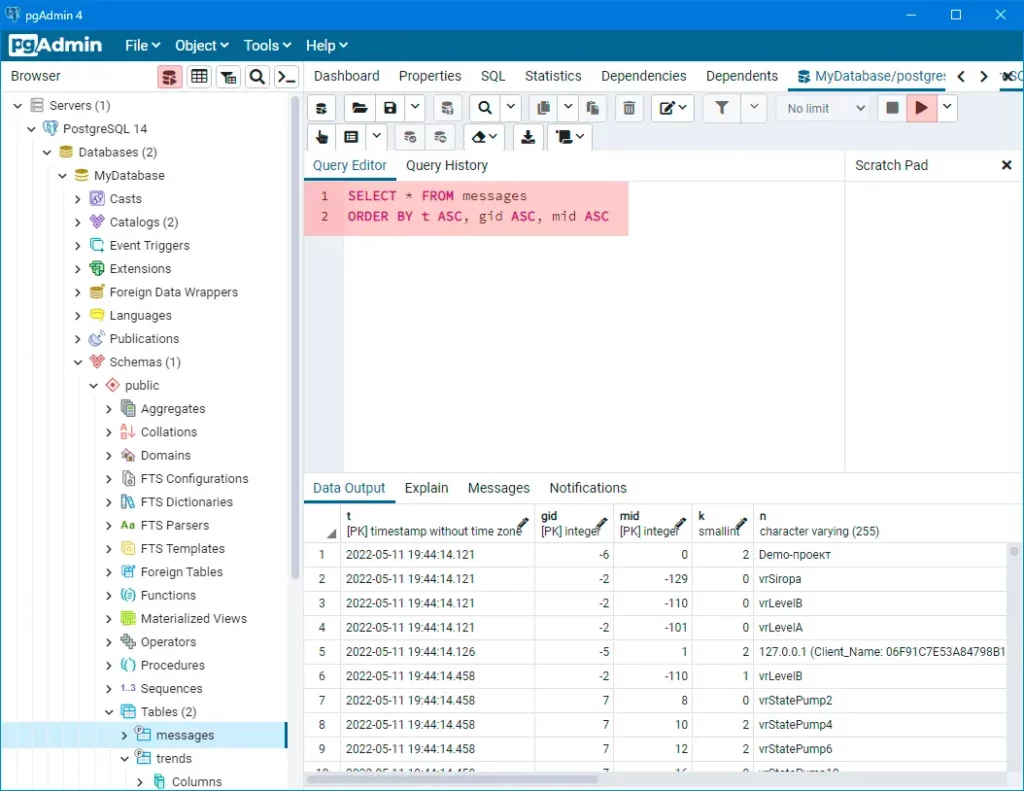1024x791 pixels.
Task: Save file using floppy disk icon
Action: (390, 108)
